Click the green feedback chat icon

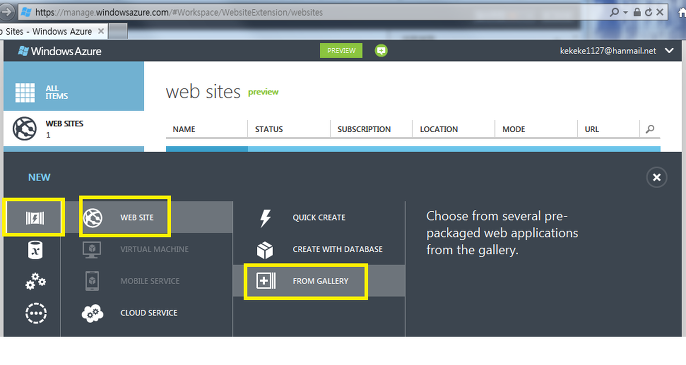point(381,51)
